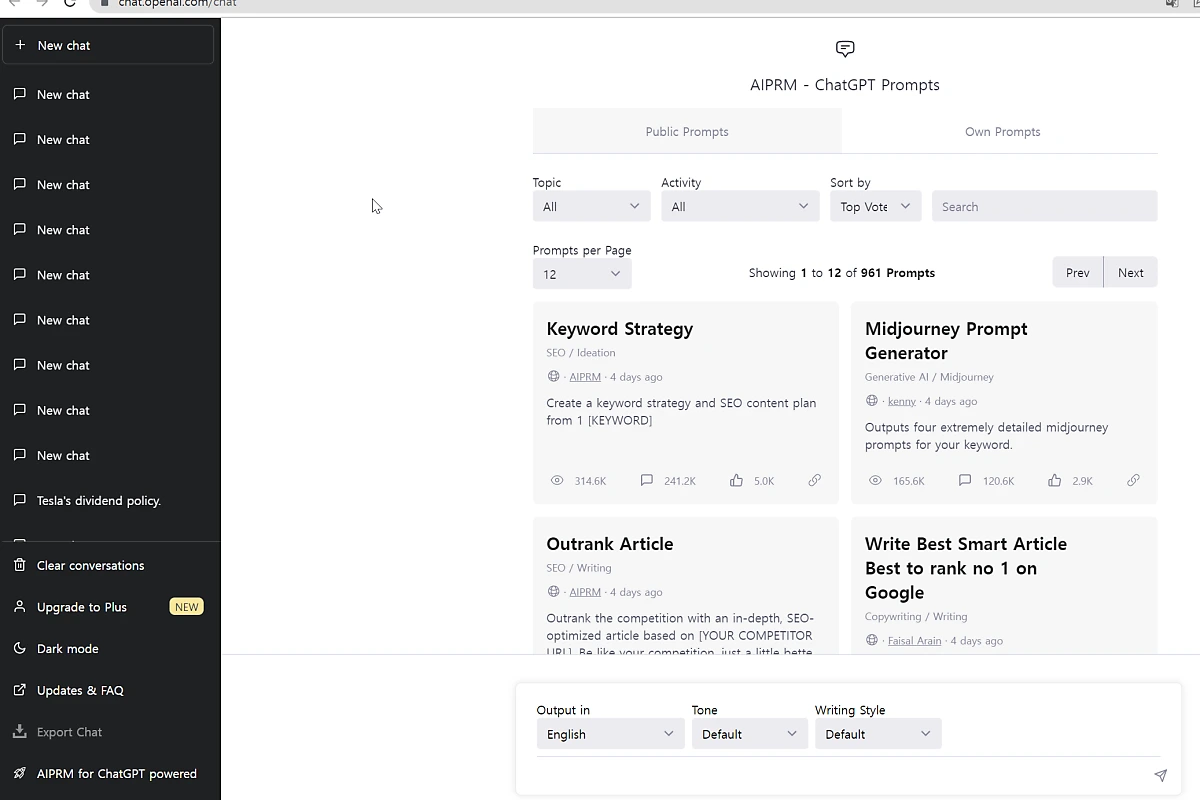Click the chat message input box
1200x800 pixels.
tap(840, 775)
